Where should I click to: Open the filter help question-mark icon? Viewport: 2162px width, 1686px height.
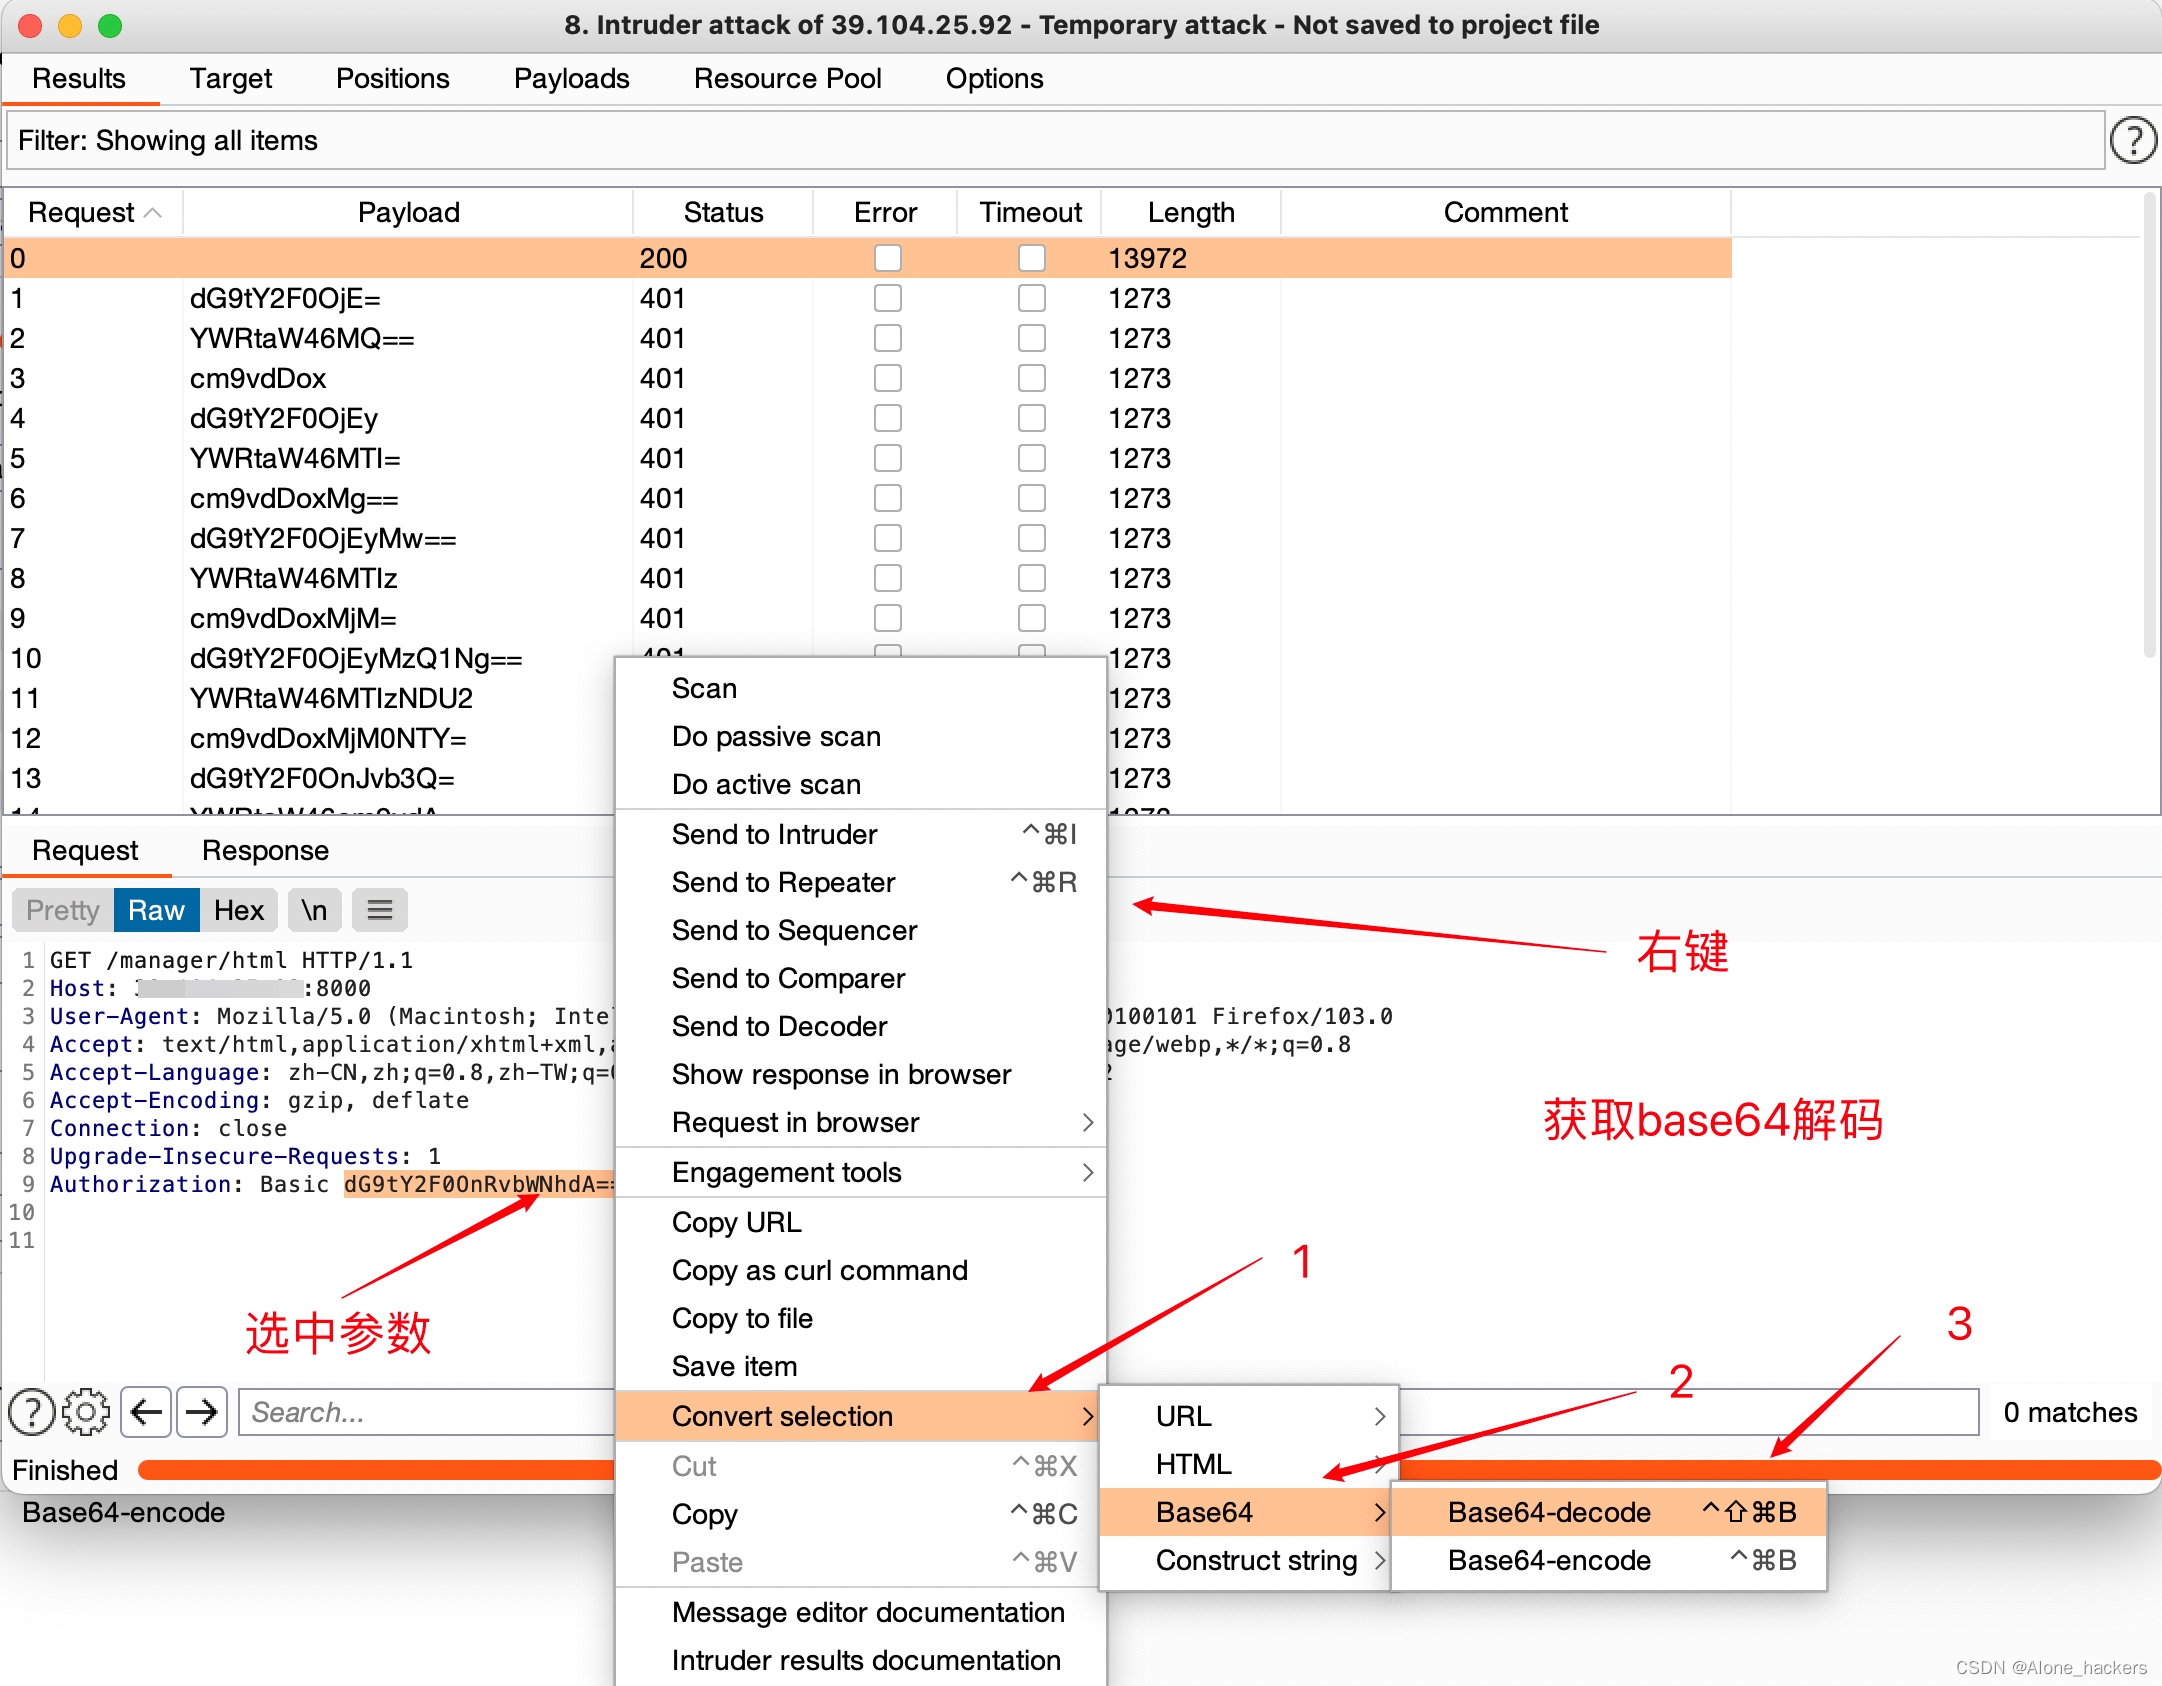click(2132, 141)
